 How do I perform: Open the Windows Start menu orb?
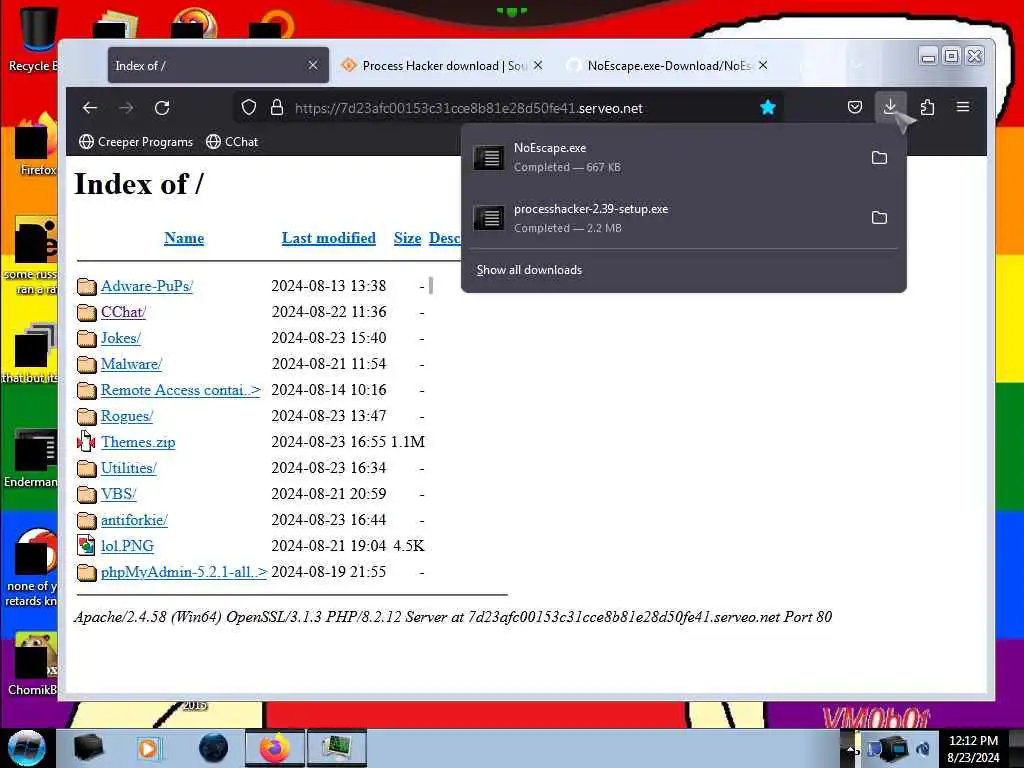coord(27,748)
